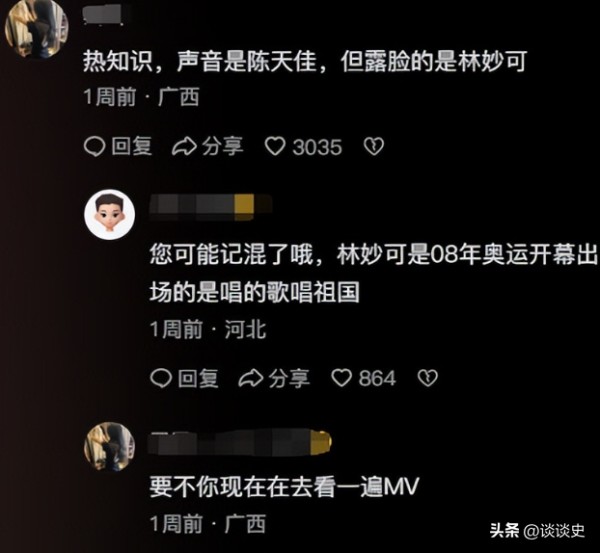This screenshot has height=553, width=600.
Task: Open the blurred username of the top commenter
Action: [103, 15]
